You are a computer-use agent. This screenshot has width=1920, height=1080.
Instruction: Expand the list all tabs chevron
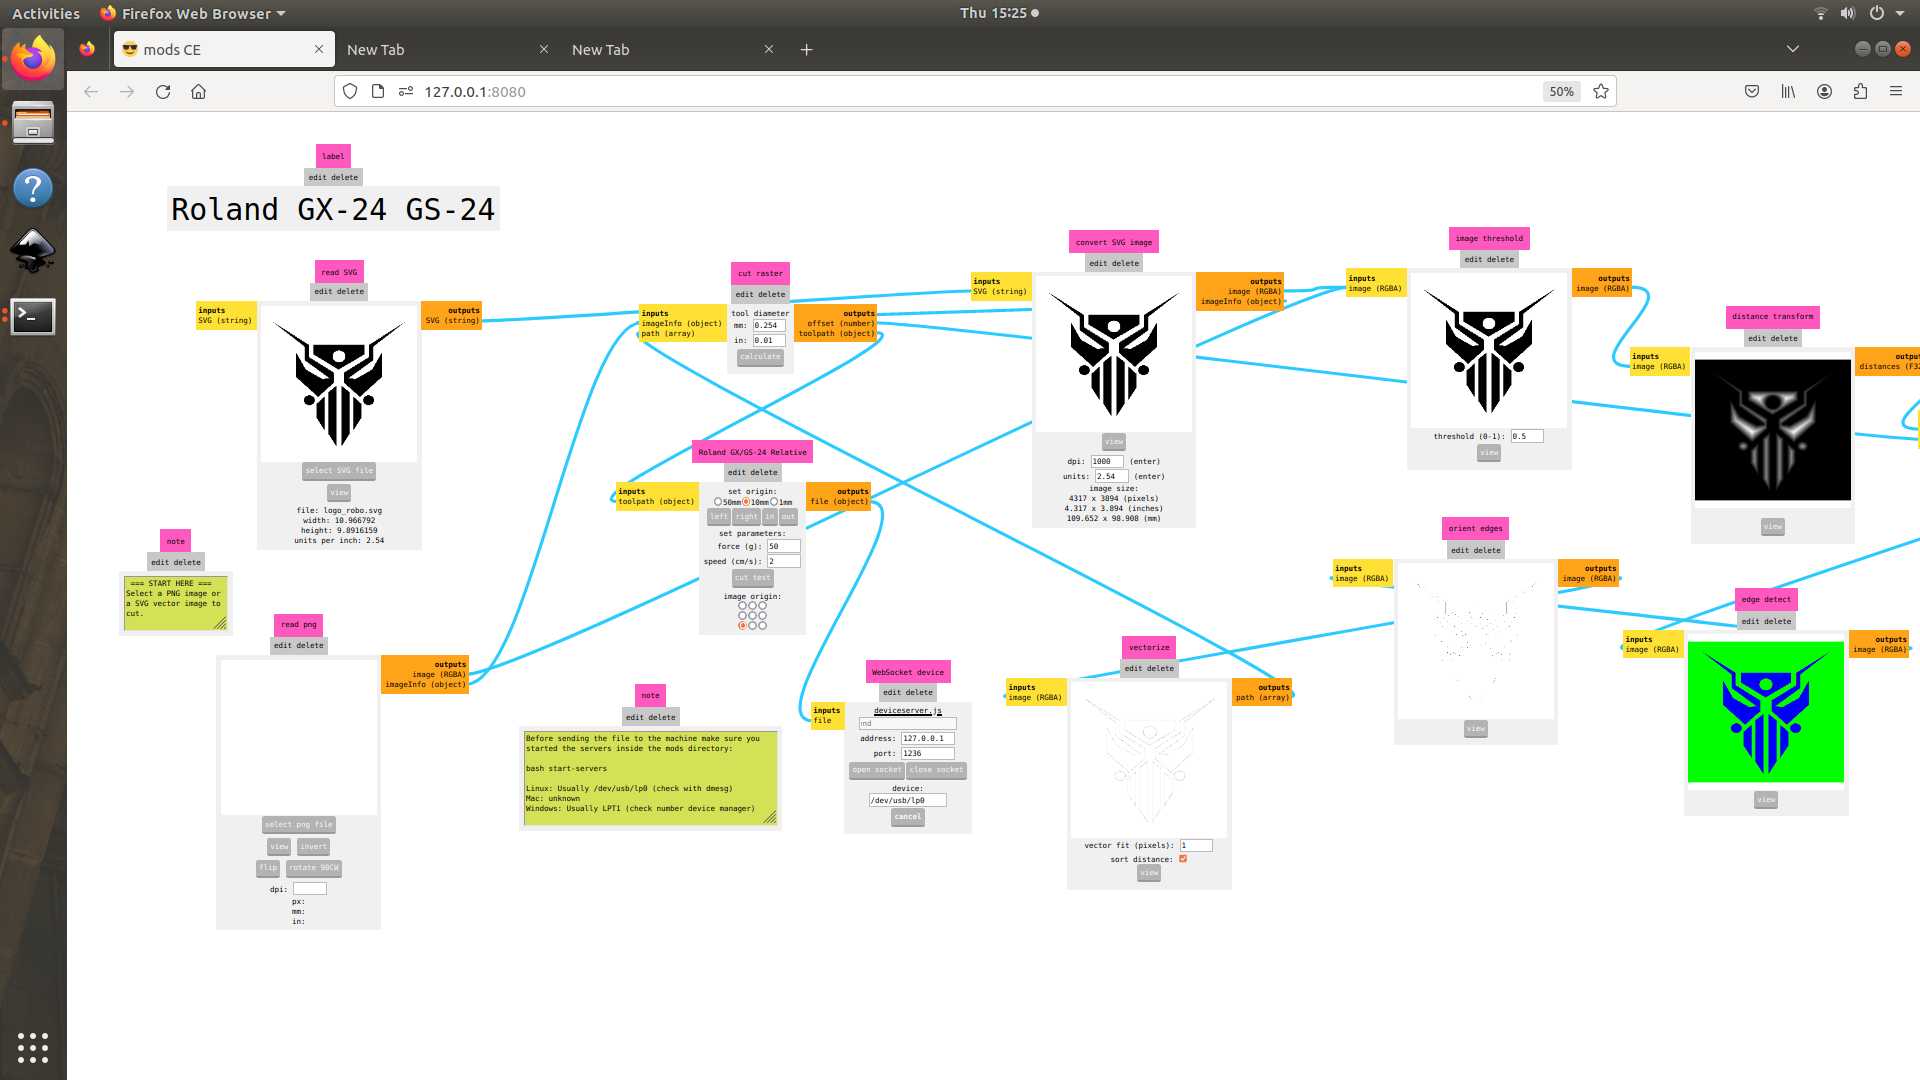pos(1792,49)
